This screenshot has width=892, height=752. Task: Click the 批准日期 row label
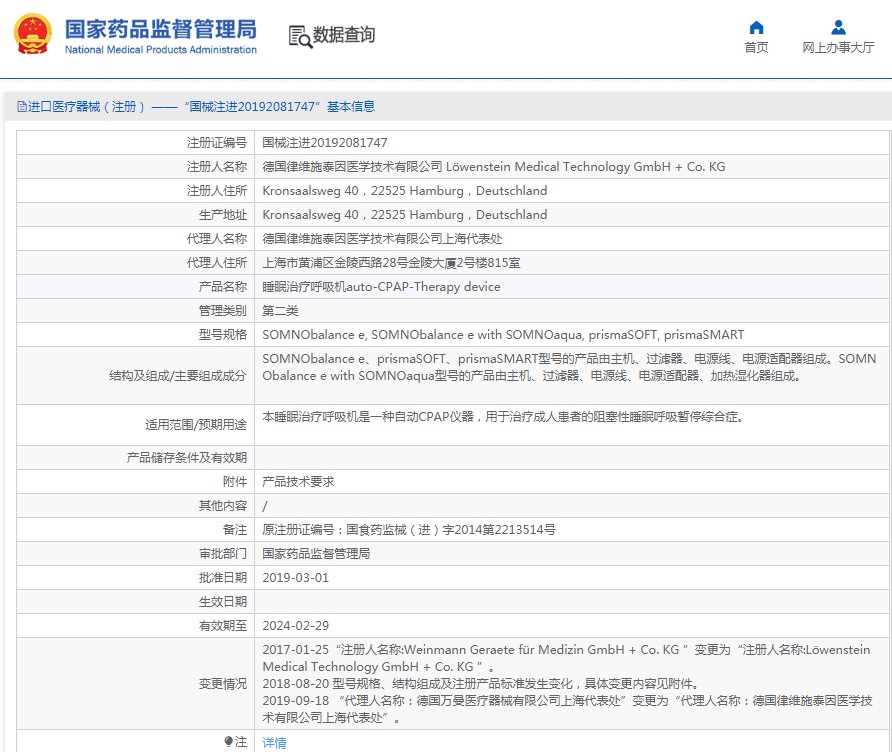[223, 577]
